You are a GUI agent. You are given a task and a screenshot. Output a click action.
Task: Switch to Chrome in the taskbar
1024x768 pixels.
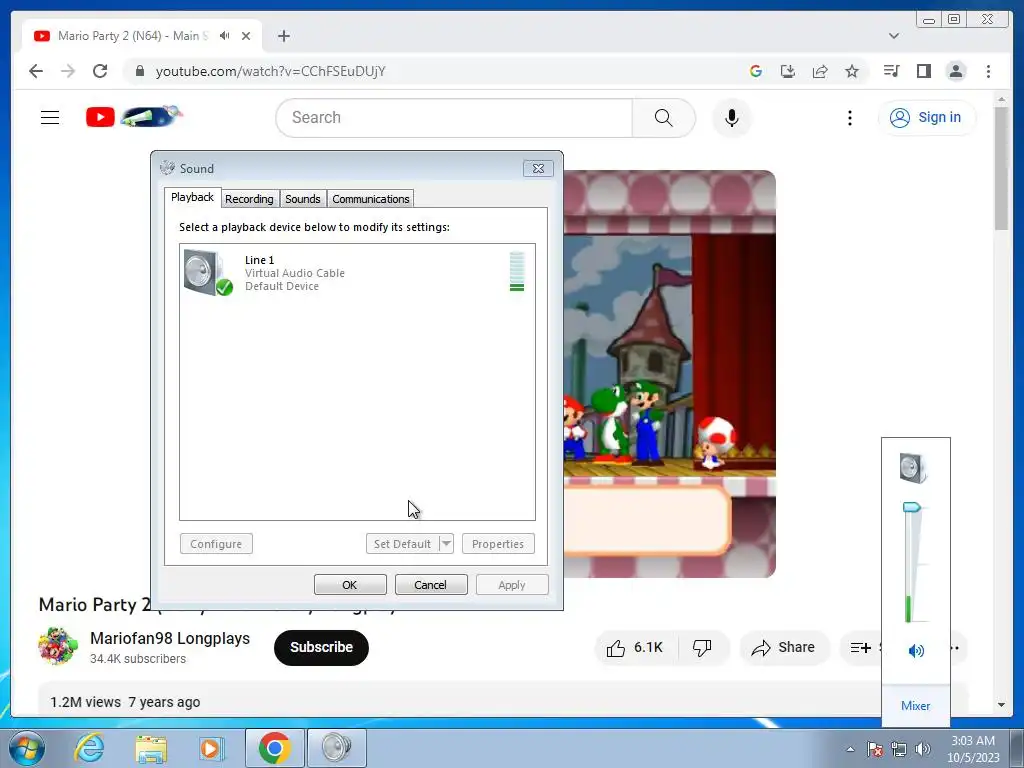[x=274, y=748]
